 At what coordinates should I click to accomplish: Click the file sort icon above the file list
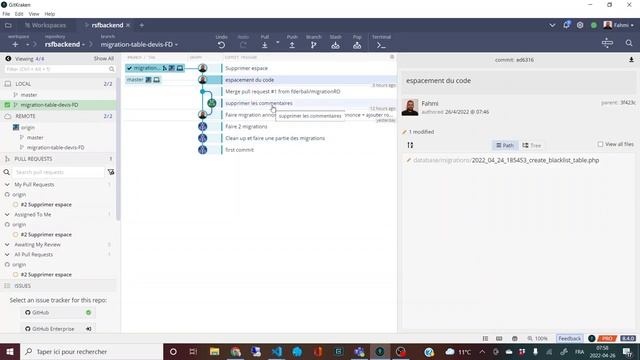click(410, 145)
